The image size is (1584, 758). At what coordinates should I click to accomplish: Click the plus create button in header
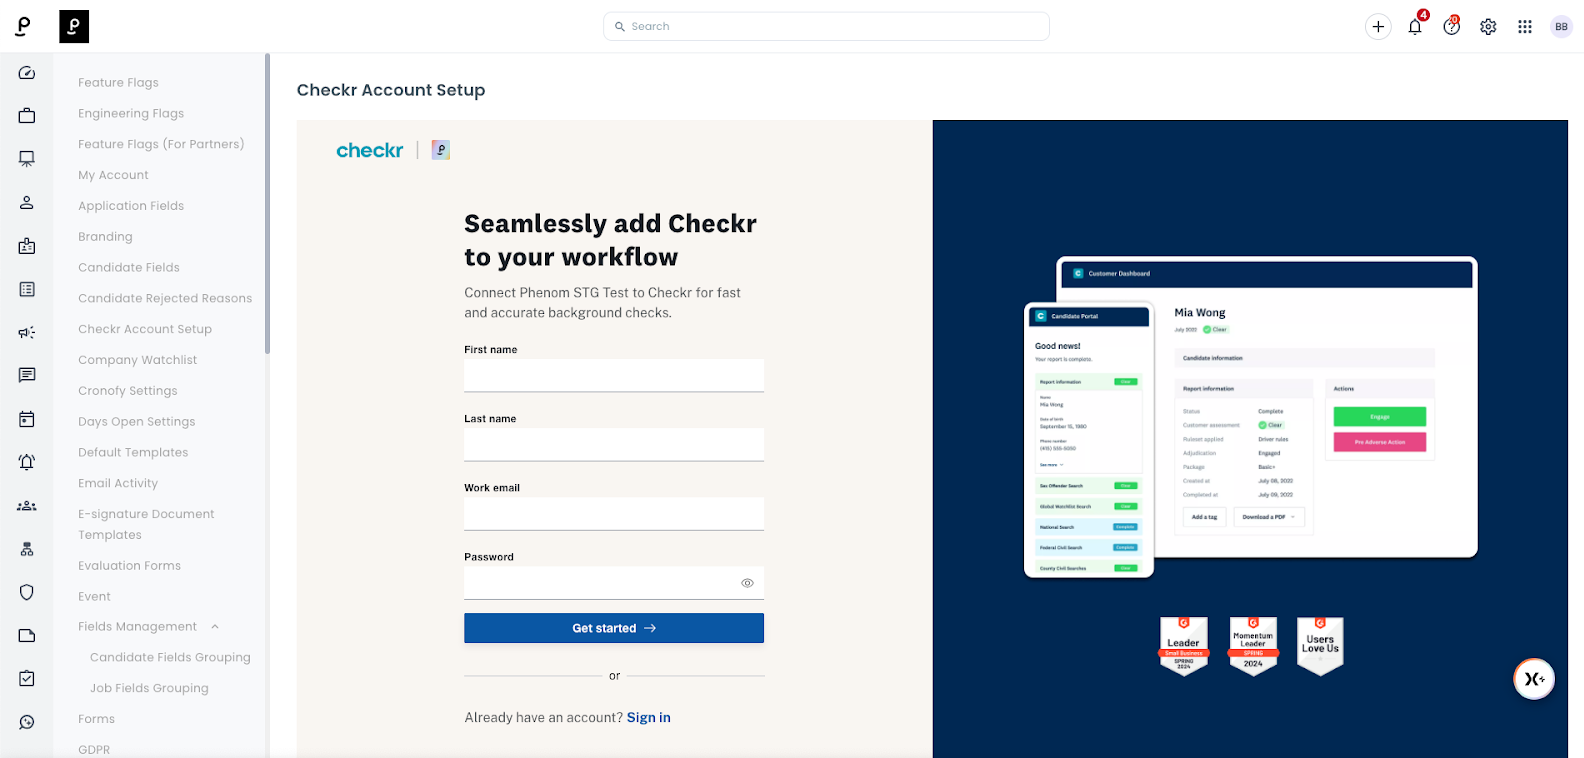(1378, 27)
